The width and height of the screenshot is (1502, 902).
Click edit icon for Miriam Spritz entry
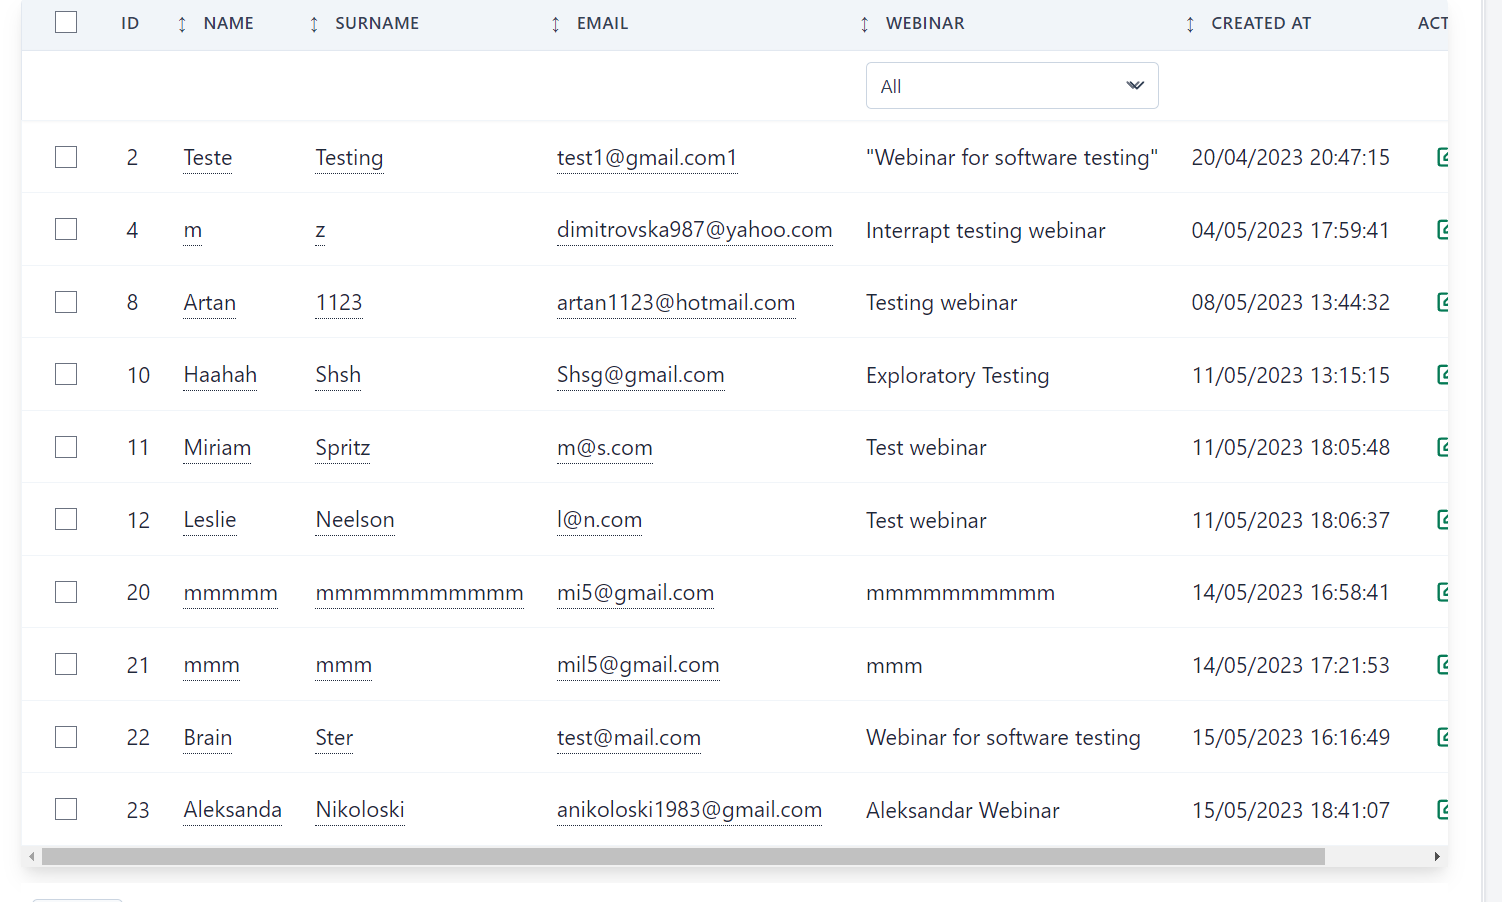[x=1442, y=447]
